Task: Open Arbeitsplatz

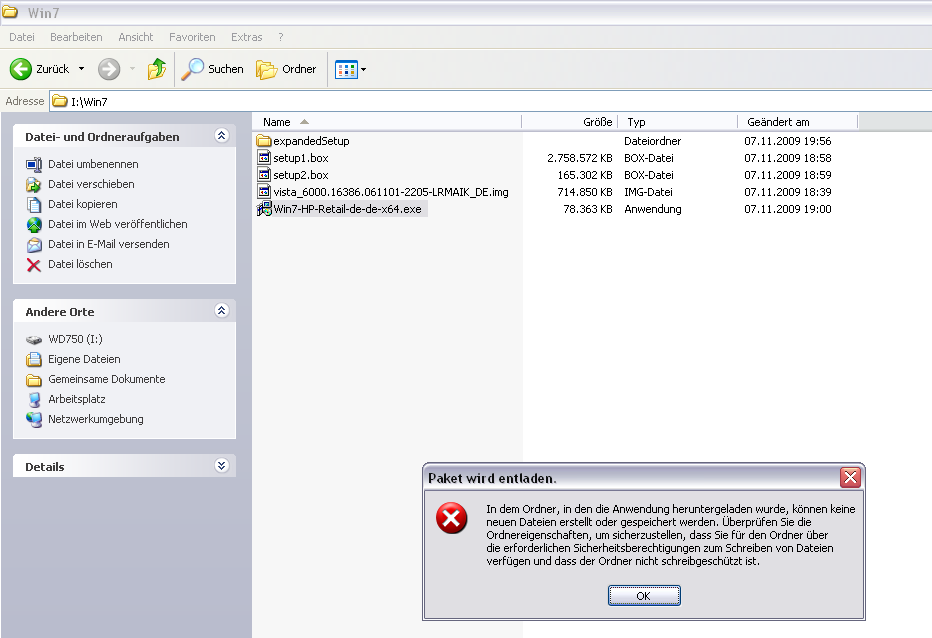Action: 77,400
